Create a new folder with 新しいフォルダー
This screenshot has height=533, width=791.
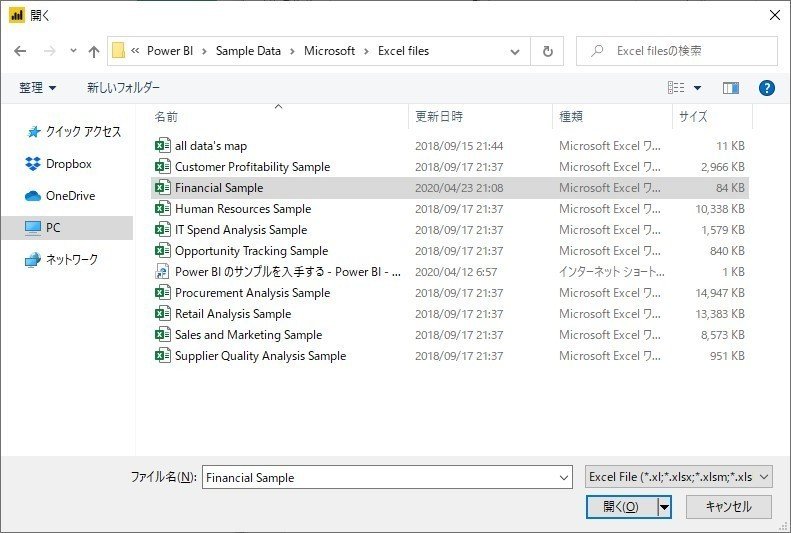(123, 88)
